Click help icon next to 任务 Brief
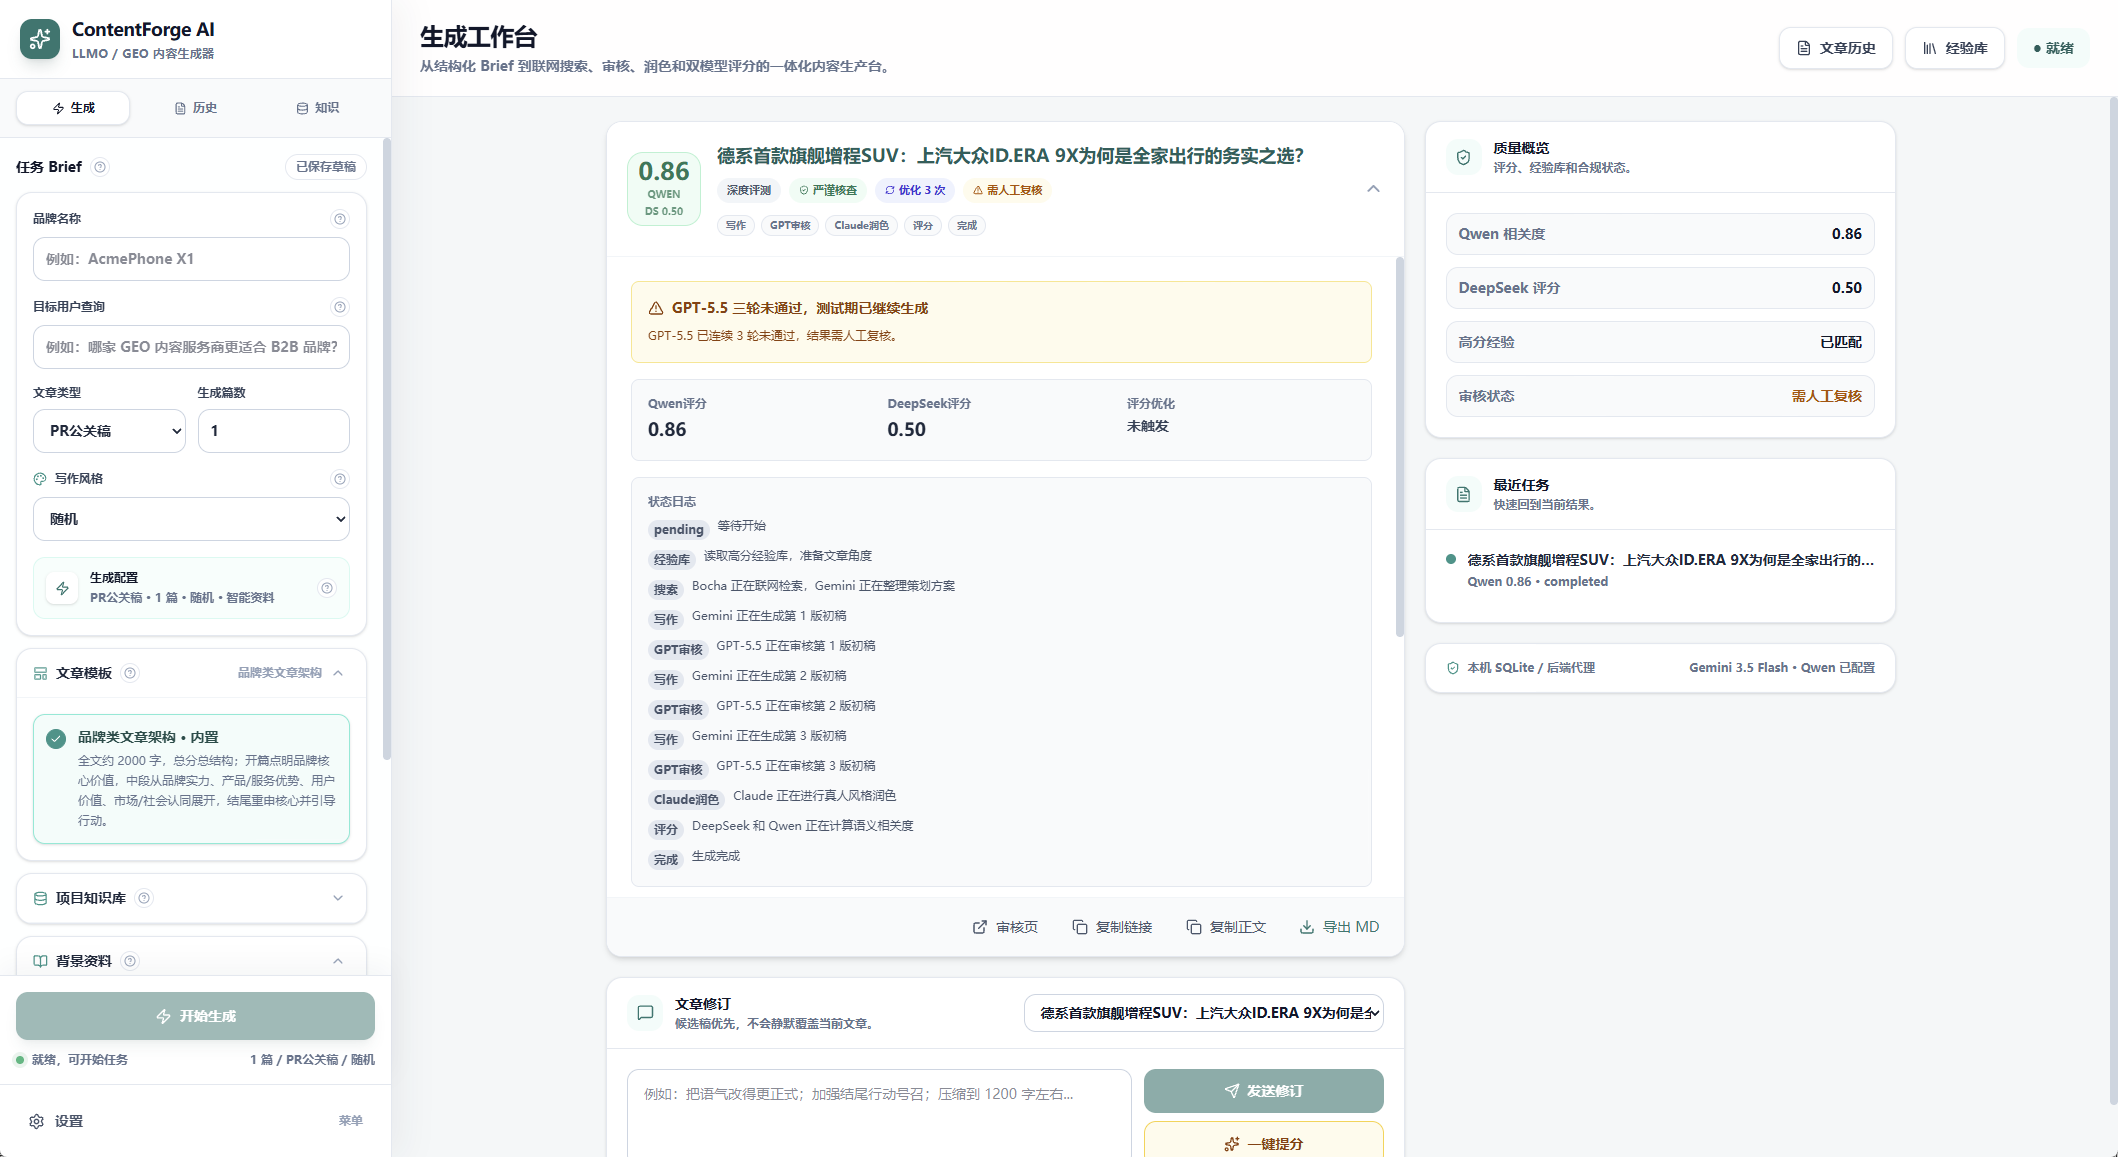Screen dimensions: 2118x1157 pyautogui.click(x=100, y=167)
